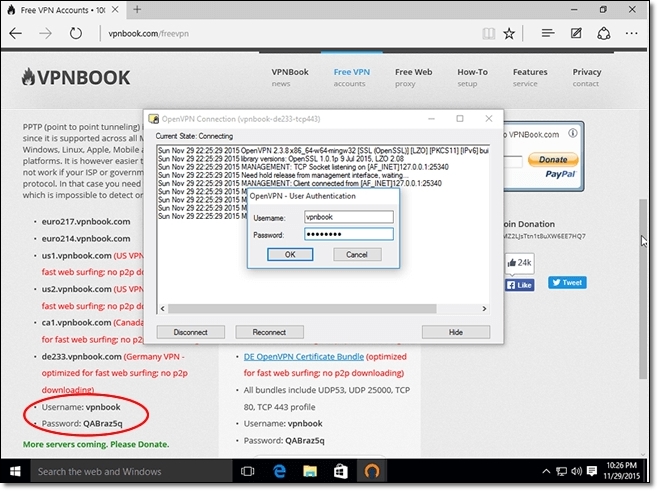Open the Free Web proxy menu
658x491 pixels.
tap(413, 77)
